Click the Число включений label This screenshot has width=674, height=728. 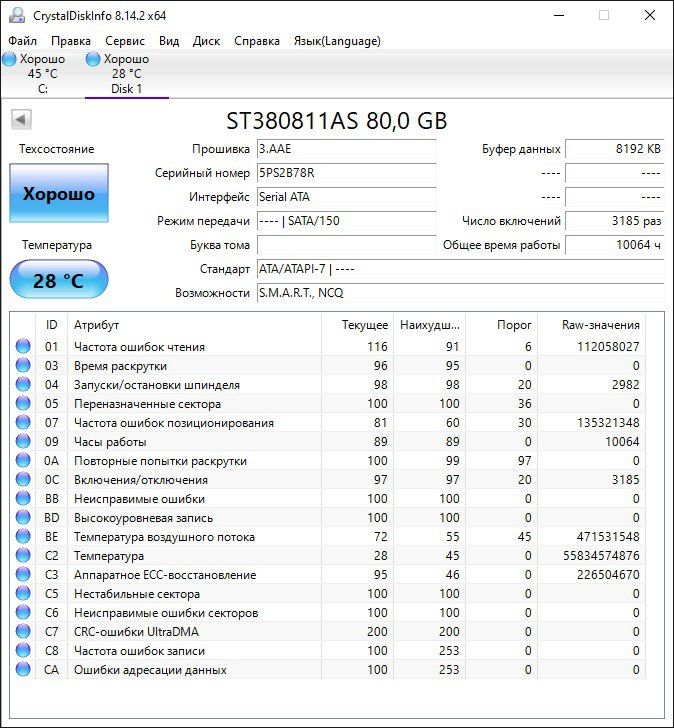pos(511,221)
